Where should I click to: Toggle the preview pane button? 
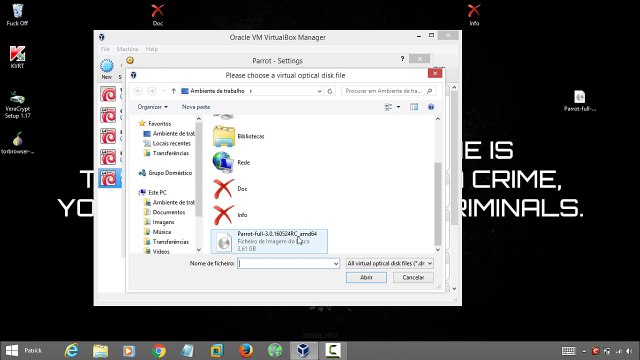coord(414,107)
